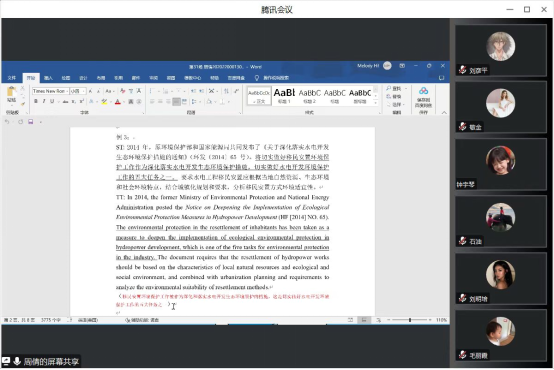Open the File tab in Word
Image resolution: width=554 pixels, height=370 pixels.
pos(12,78)
